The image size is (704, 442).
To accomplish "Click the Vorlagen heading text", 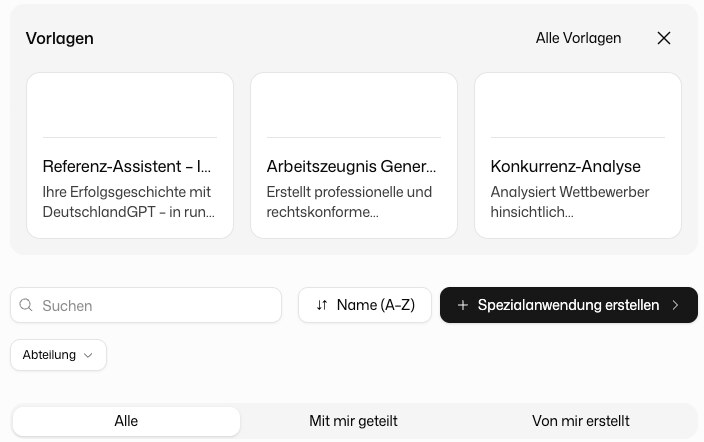I will coord(60,39).
